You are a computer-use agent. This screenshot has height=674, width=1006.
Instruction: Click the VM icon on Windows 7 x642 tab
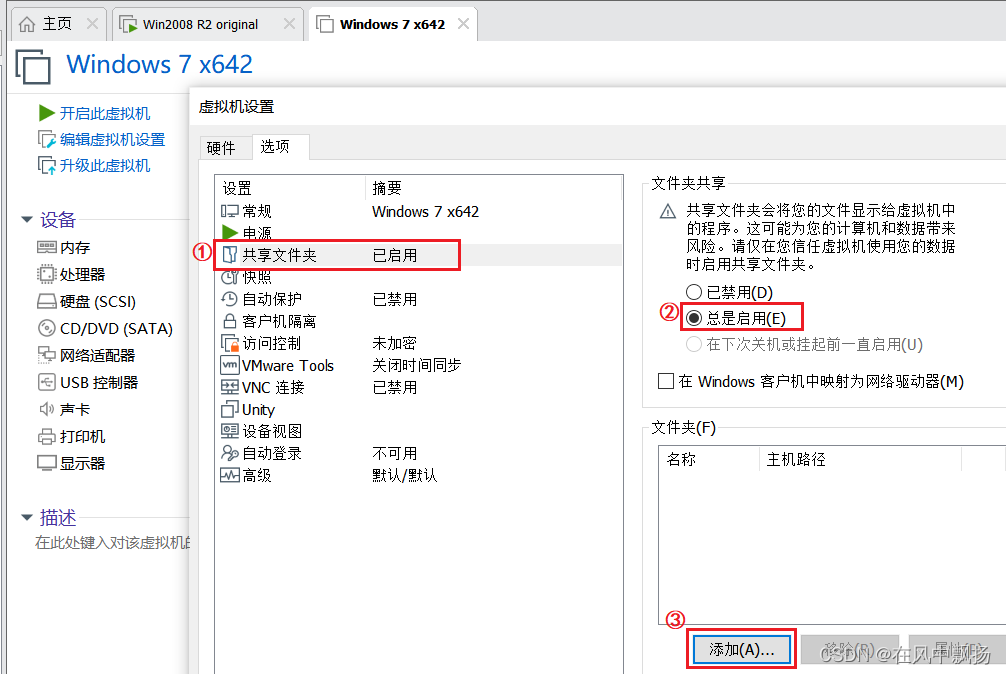coord(325,24)
